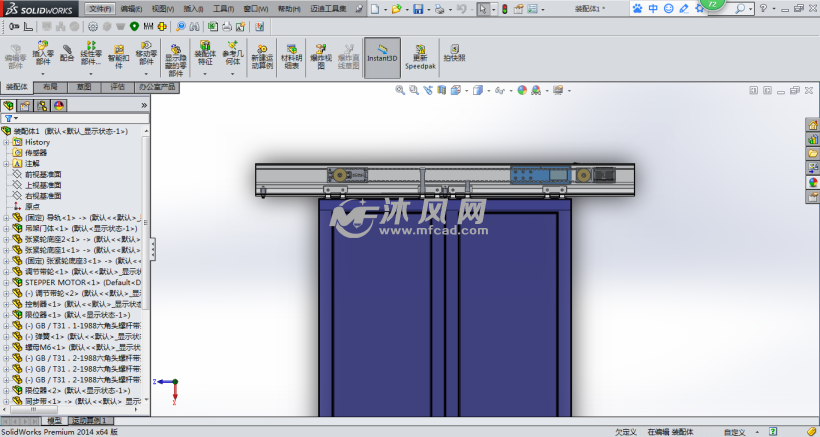Viewport: 820px width, 437px height.
Task: Open SolidWorks Resources home icon in task pane
Action: [x=813, y=125]
